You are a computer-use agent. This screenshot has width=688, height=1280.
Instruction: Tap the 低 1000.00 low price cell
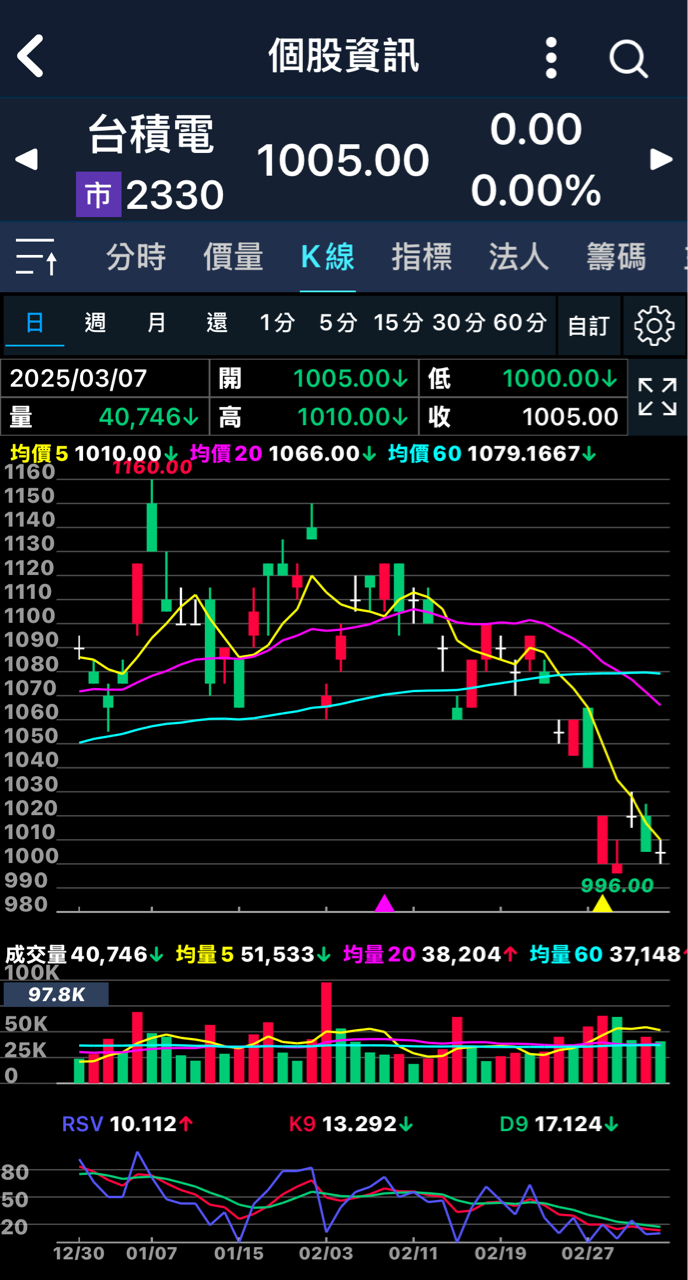click(x=524, y=378)
